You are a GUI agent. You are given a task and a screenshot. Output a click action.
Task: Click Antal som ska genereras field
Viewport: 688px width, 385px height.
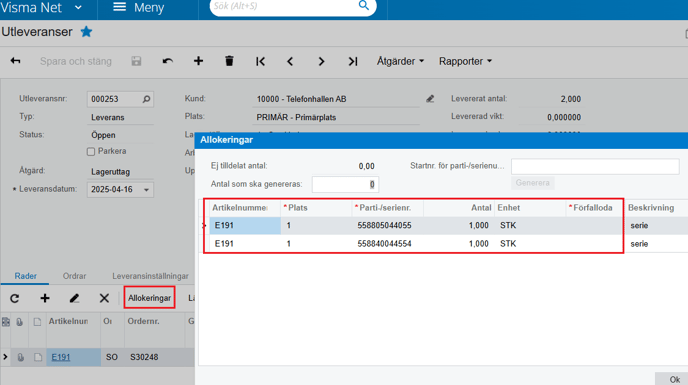345,184
